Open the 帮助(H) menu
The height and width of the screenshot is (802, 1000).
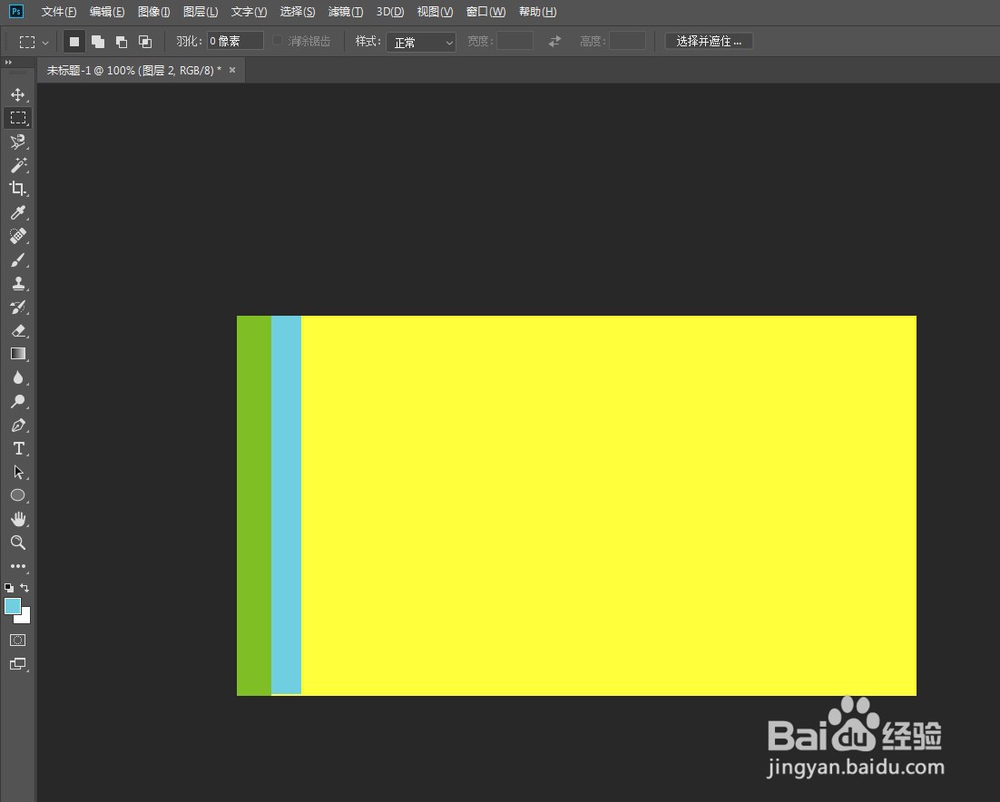click(x=538, y=11)
